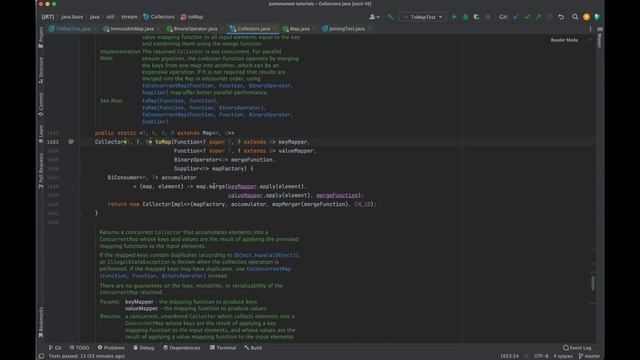Click the Git update project icon

[x=516, y=17]
